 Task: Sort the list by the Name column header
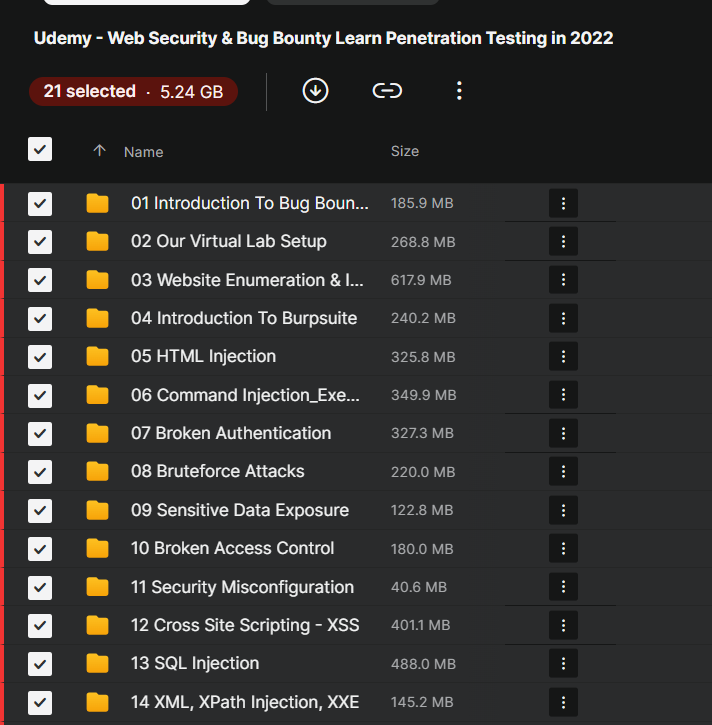[143, 152]
